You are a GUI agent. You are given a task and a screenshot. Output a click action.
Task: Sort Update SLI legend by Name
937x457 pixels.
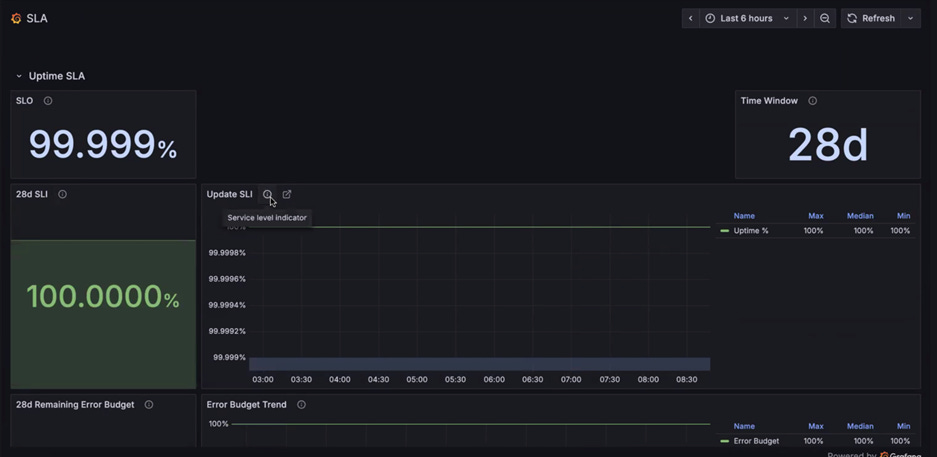pos(744,216)
